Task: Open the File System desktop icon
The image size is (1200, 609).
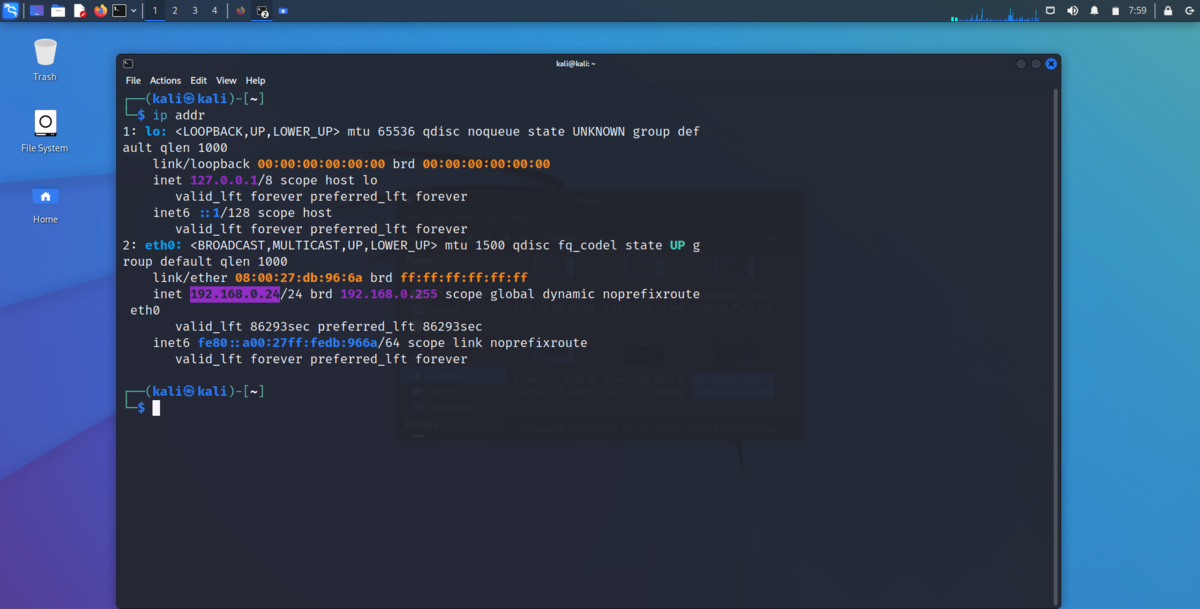Action: 45,131
